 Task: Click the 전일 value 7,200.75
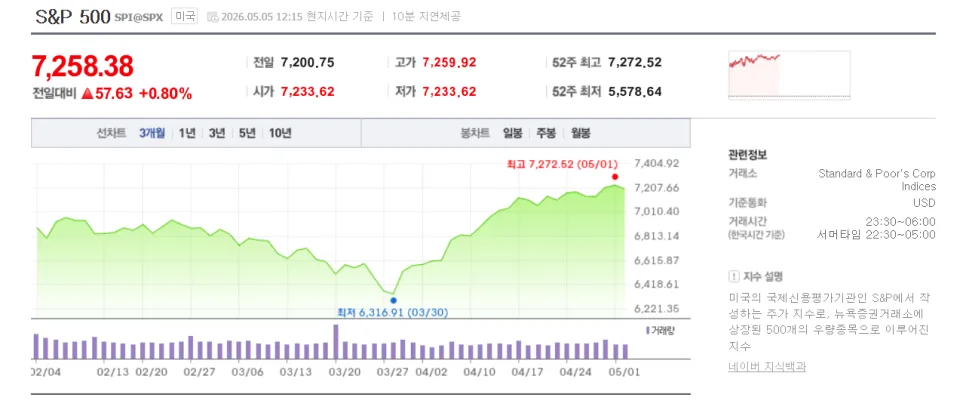[x=307, y=62]
